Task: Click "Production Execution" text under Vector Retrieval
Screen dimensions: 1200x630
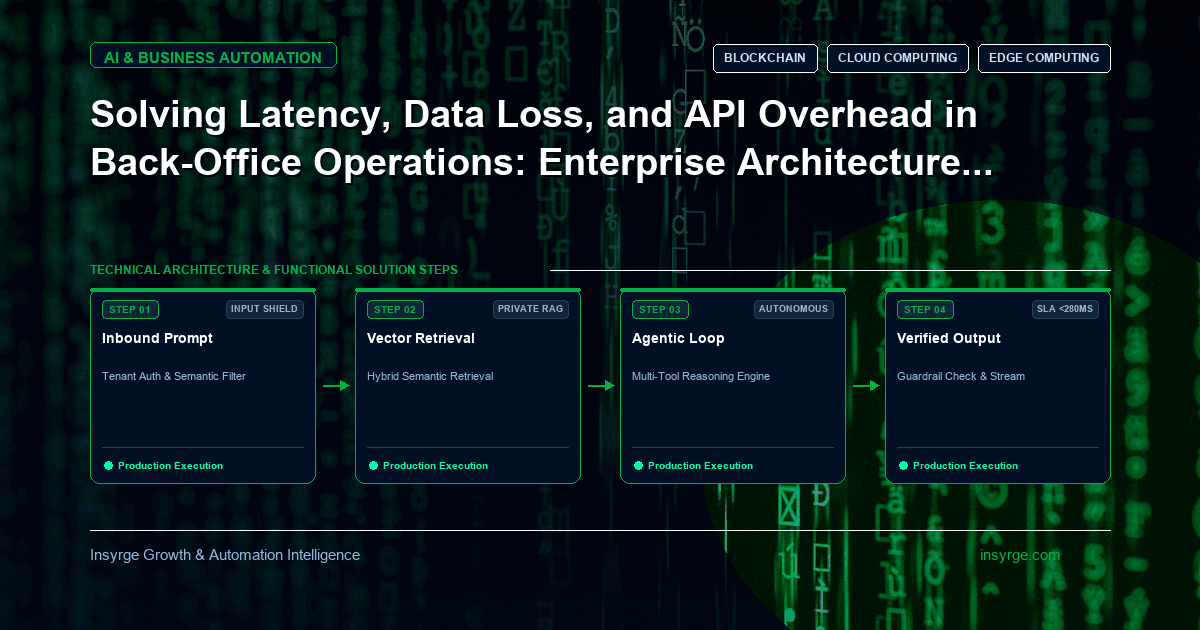Action: click(436, 466)
